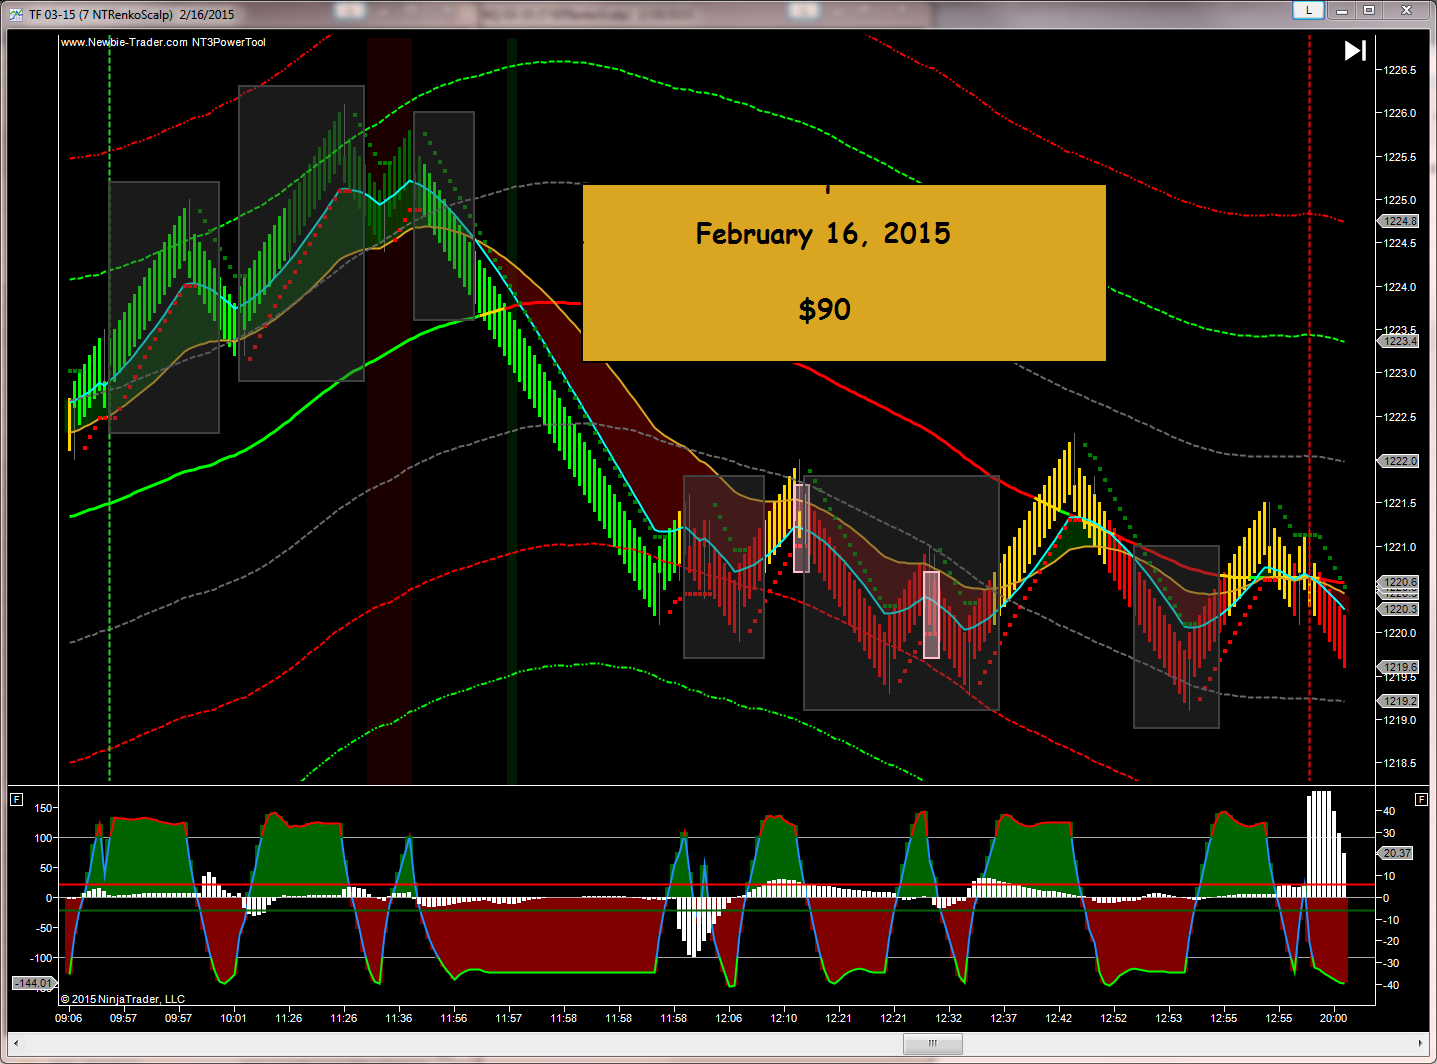
Task: Click the 12:32 time axis label
Action: [x=948, y=1018]
